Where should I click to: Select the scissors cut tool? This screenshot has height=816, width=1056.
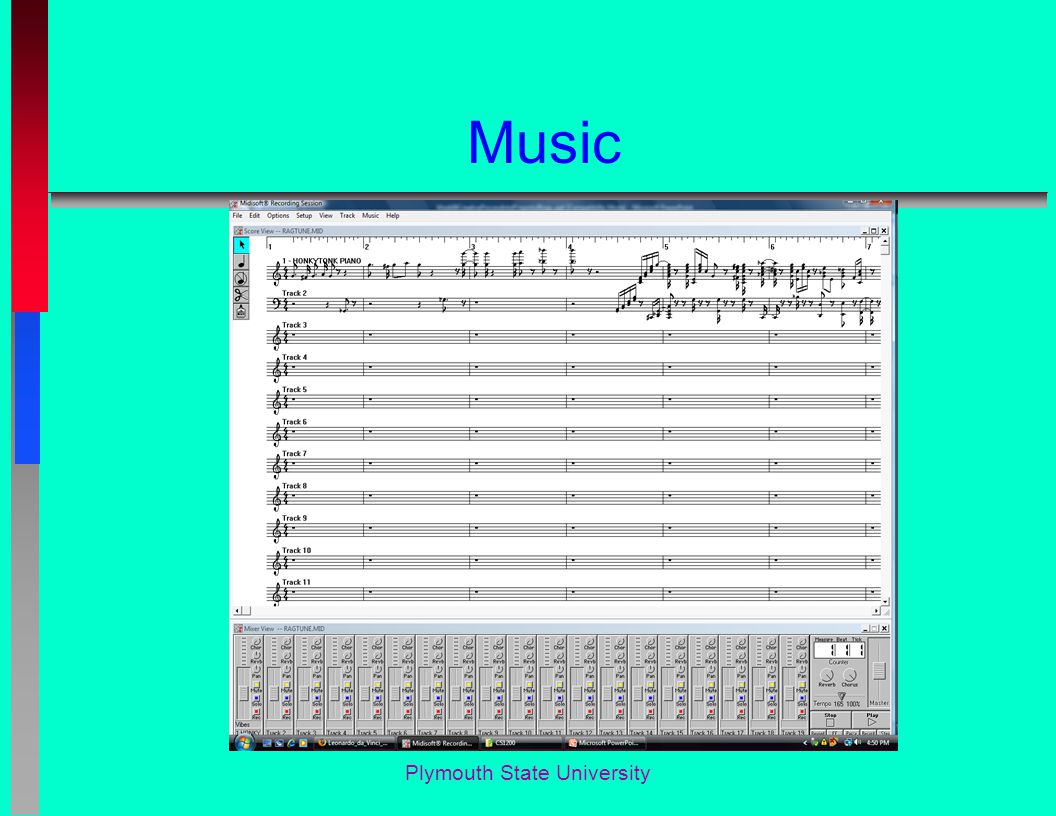pos(241,294)
